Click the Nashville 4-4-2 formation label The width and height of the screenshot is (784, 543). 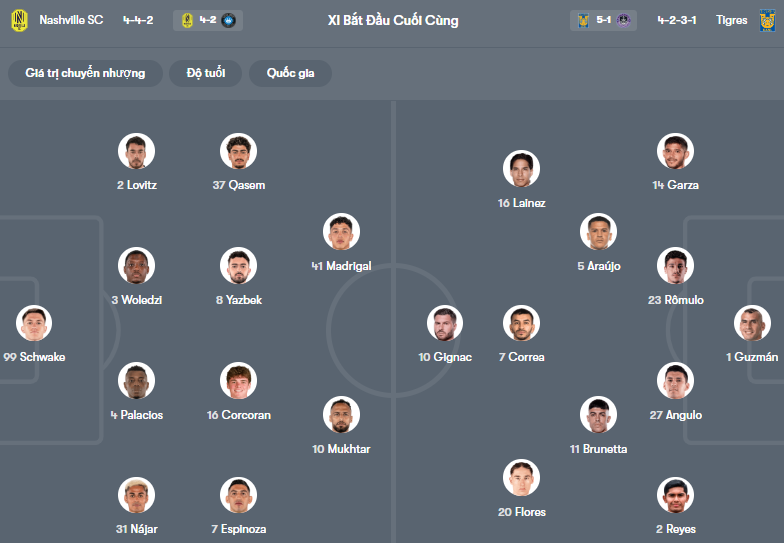pos(138,20)
